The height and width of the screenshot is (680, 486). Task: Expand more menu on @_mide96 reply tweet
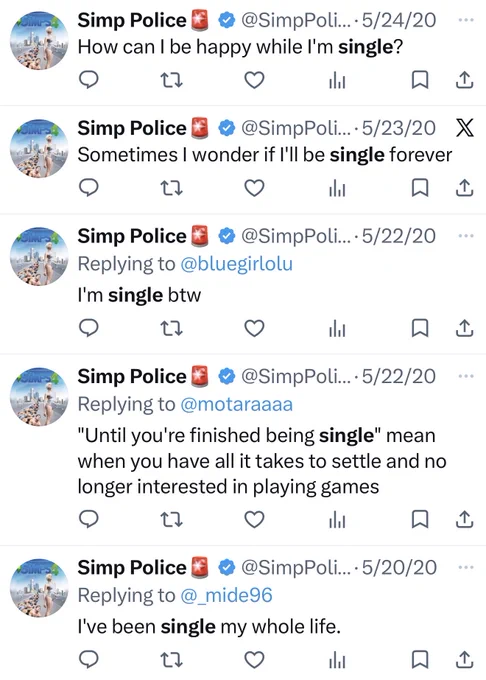466,567
